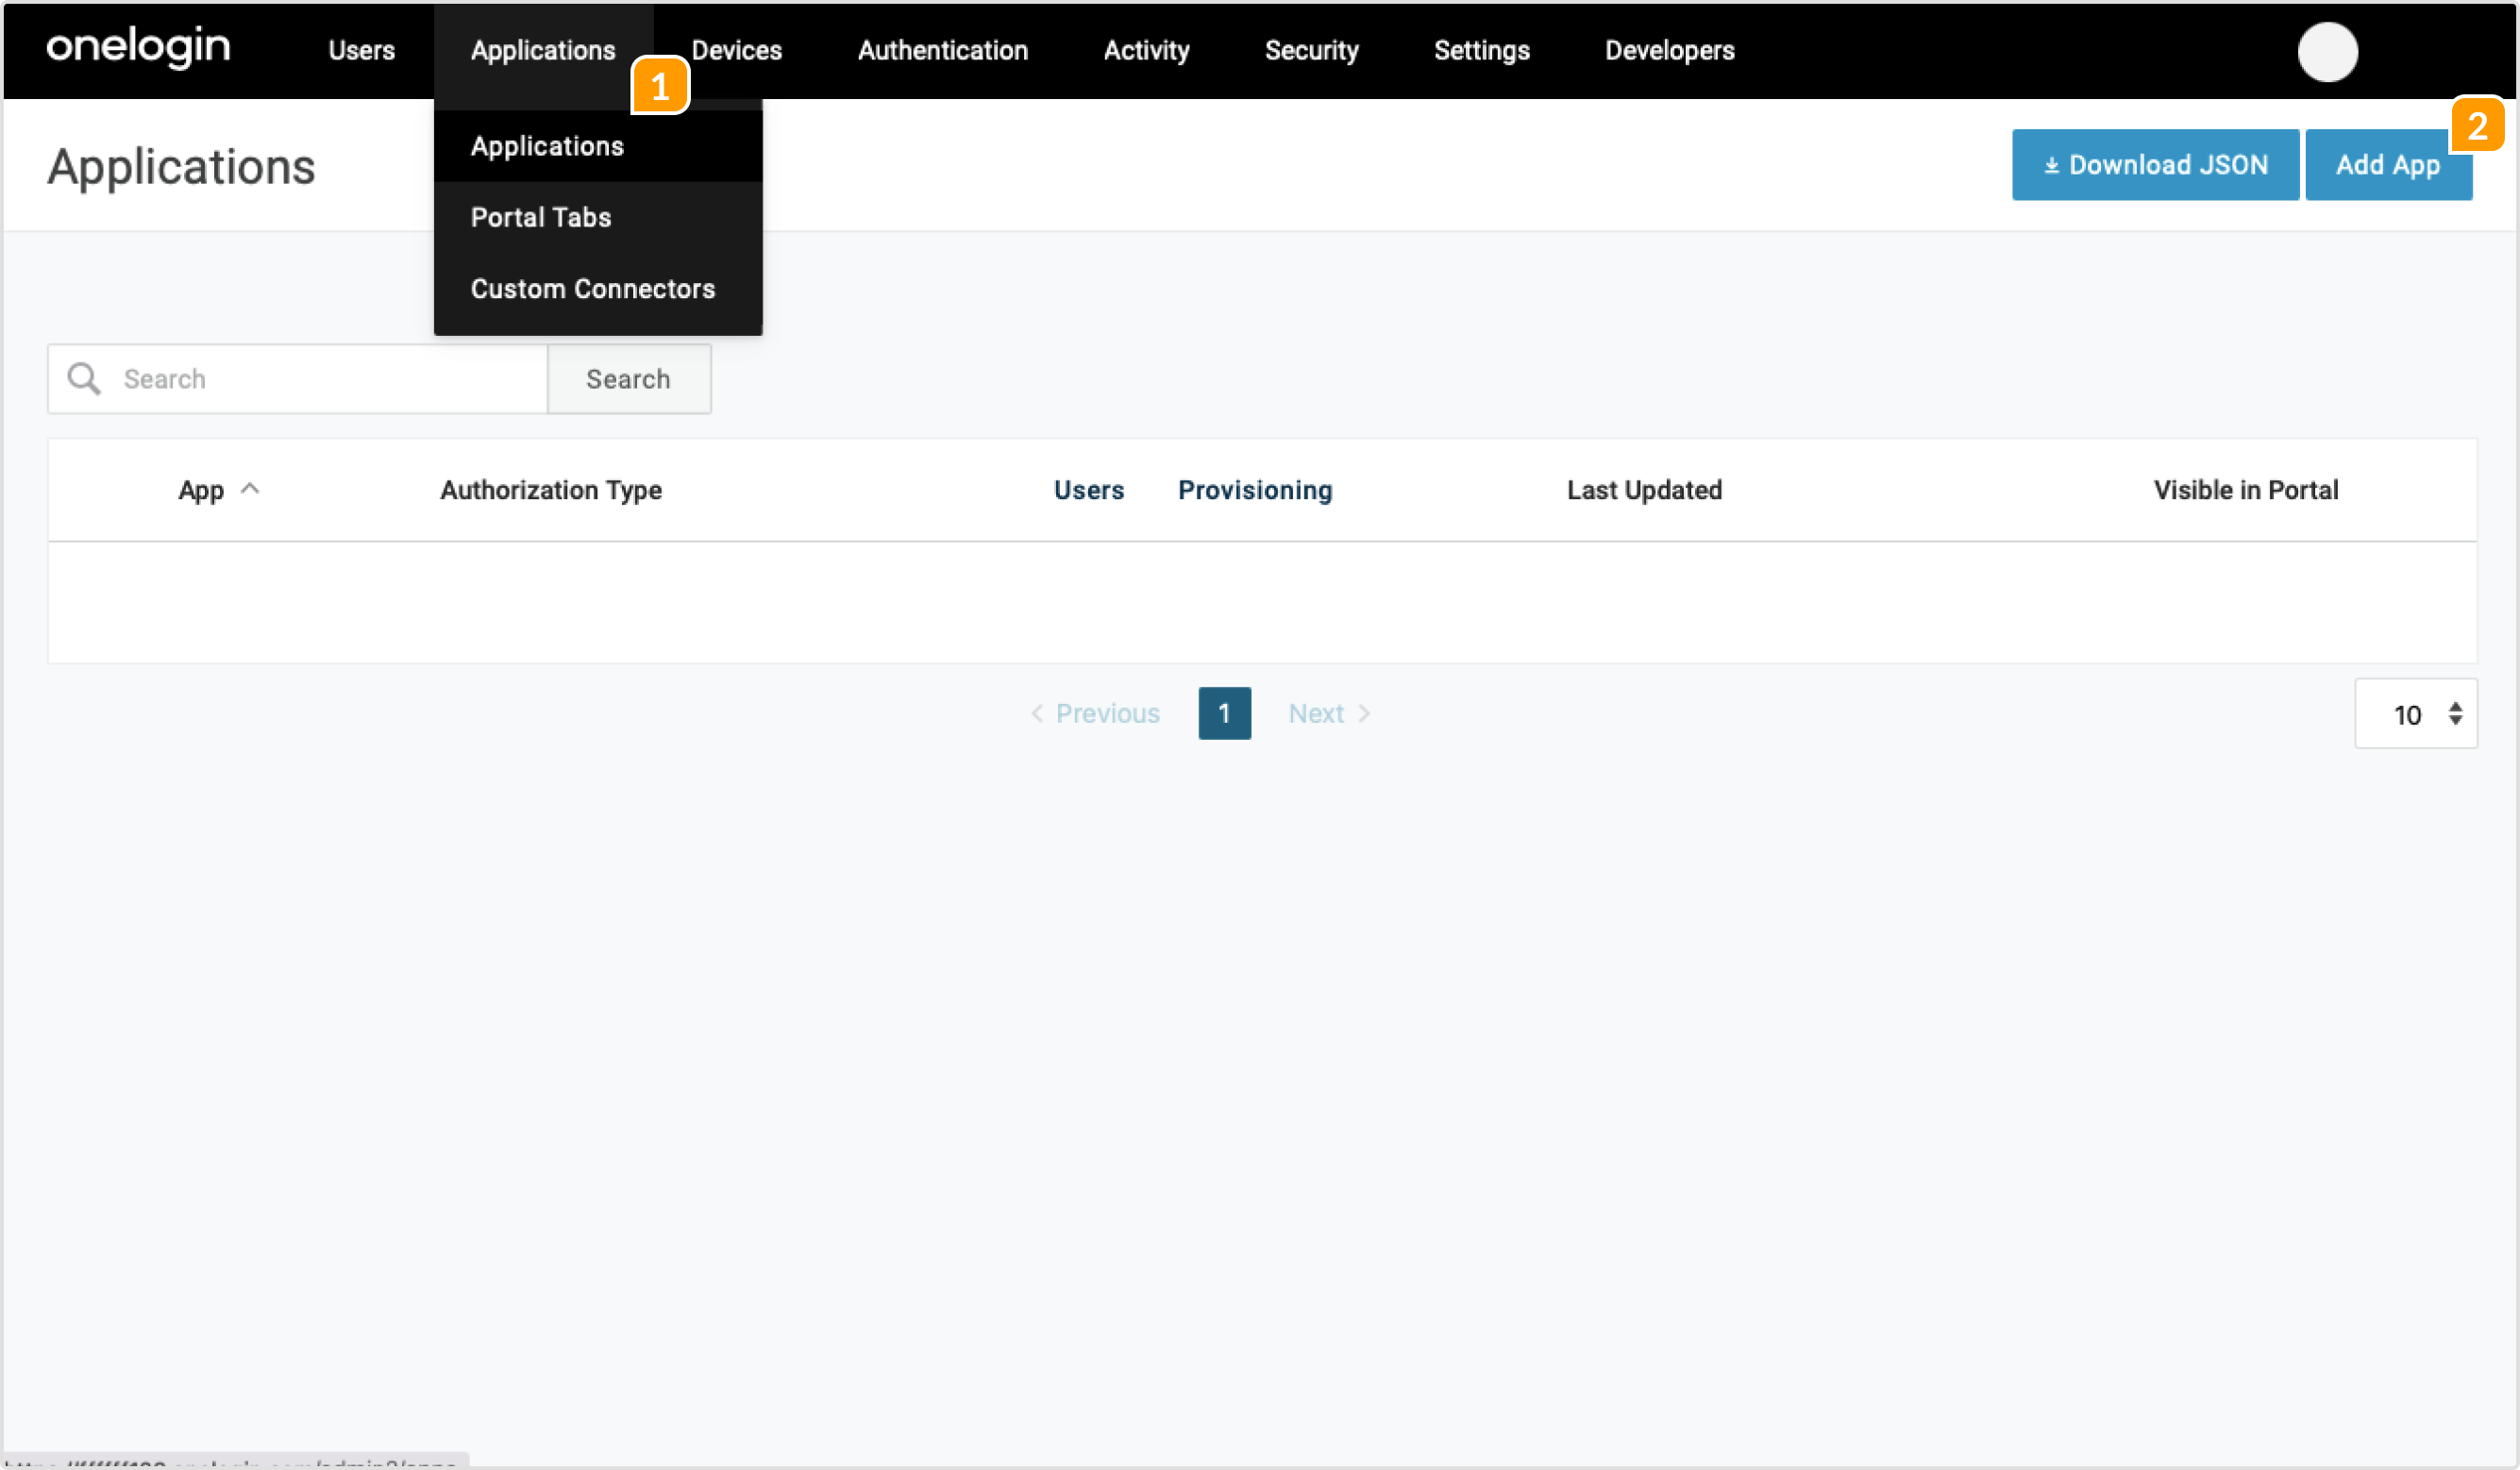
Task: Click the Add App button
Action: 2388,164
